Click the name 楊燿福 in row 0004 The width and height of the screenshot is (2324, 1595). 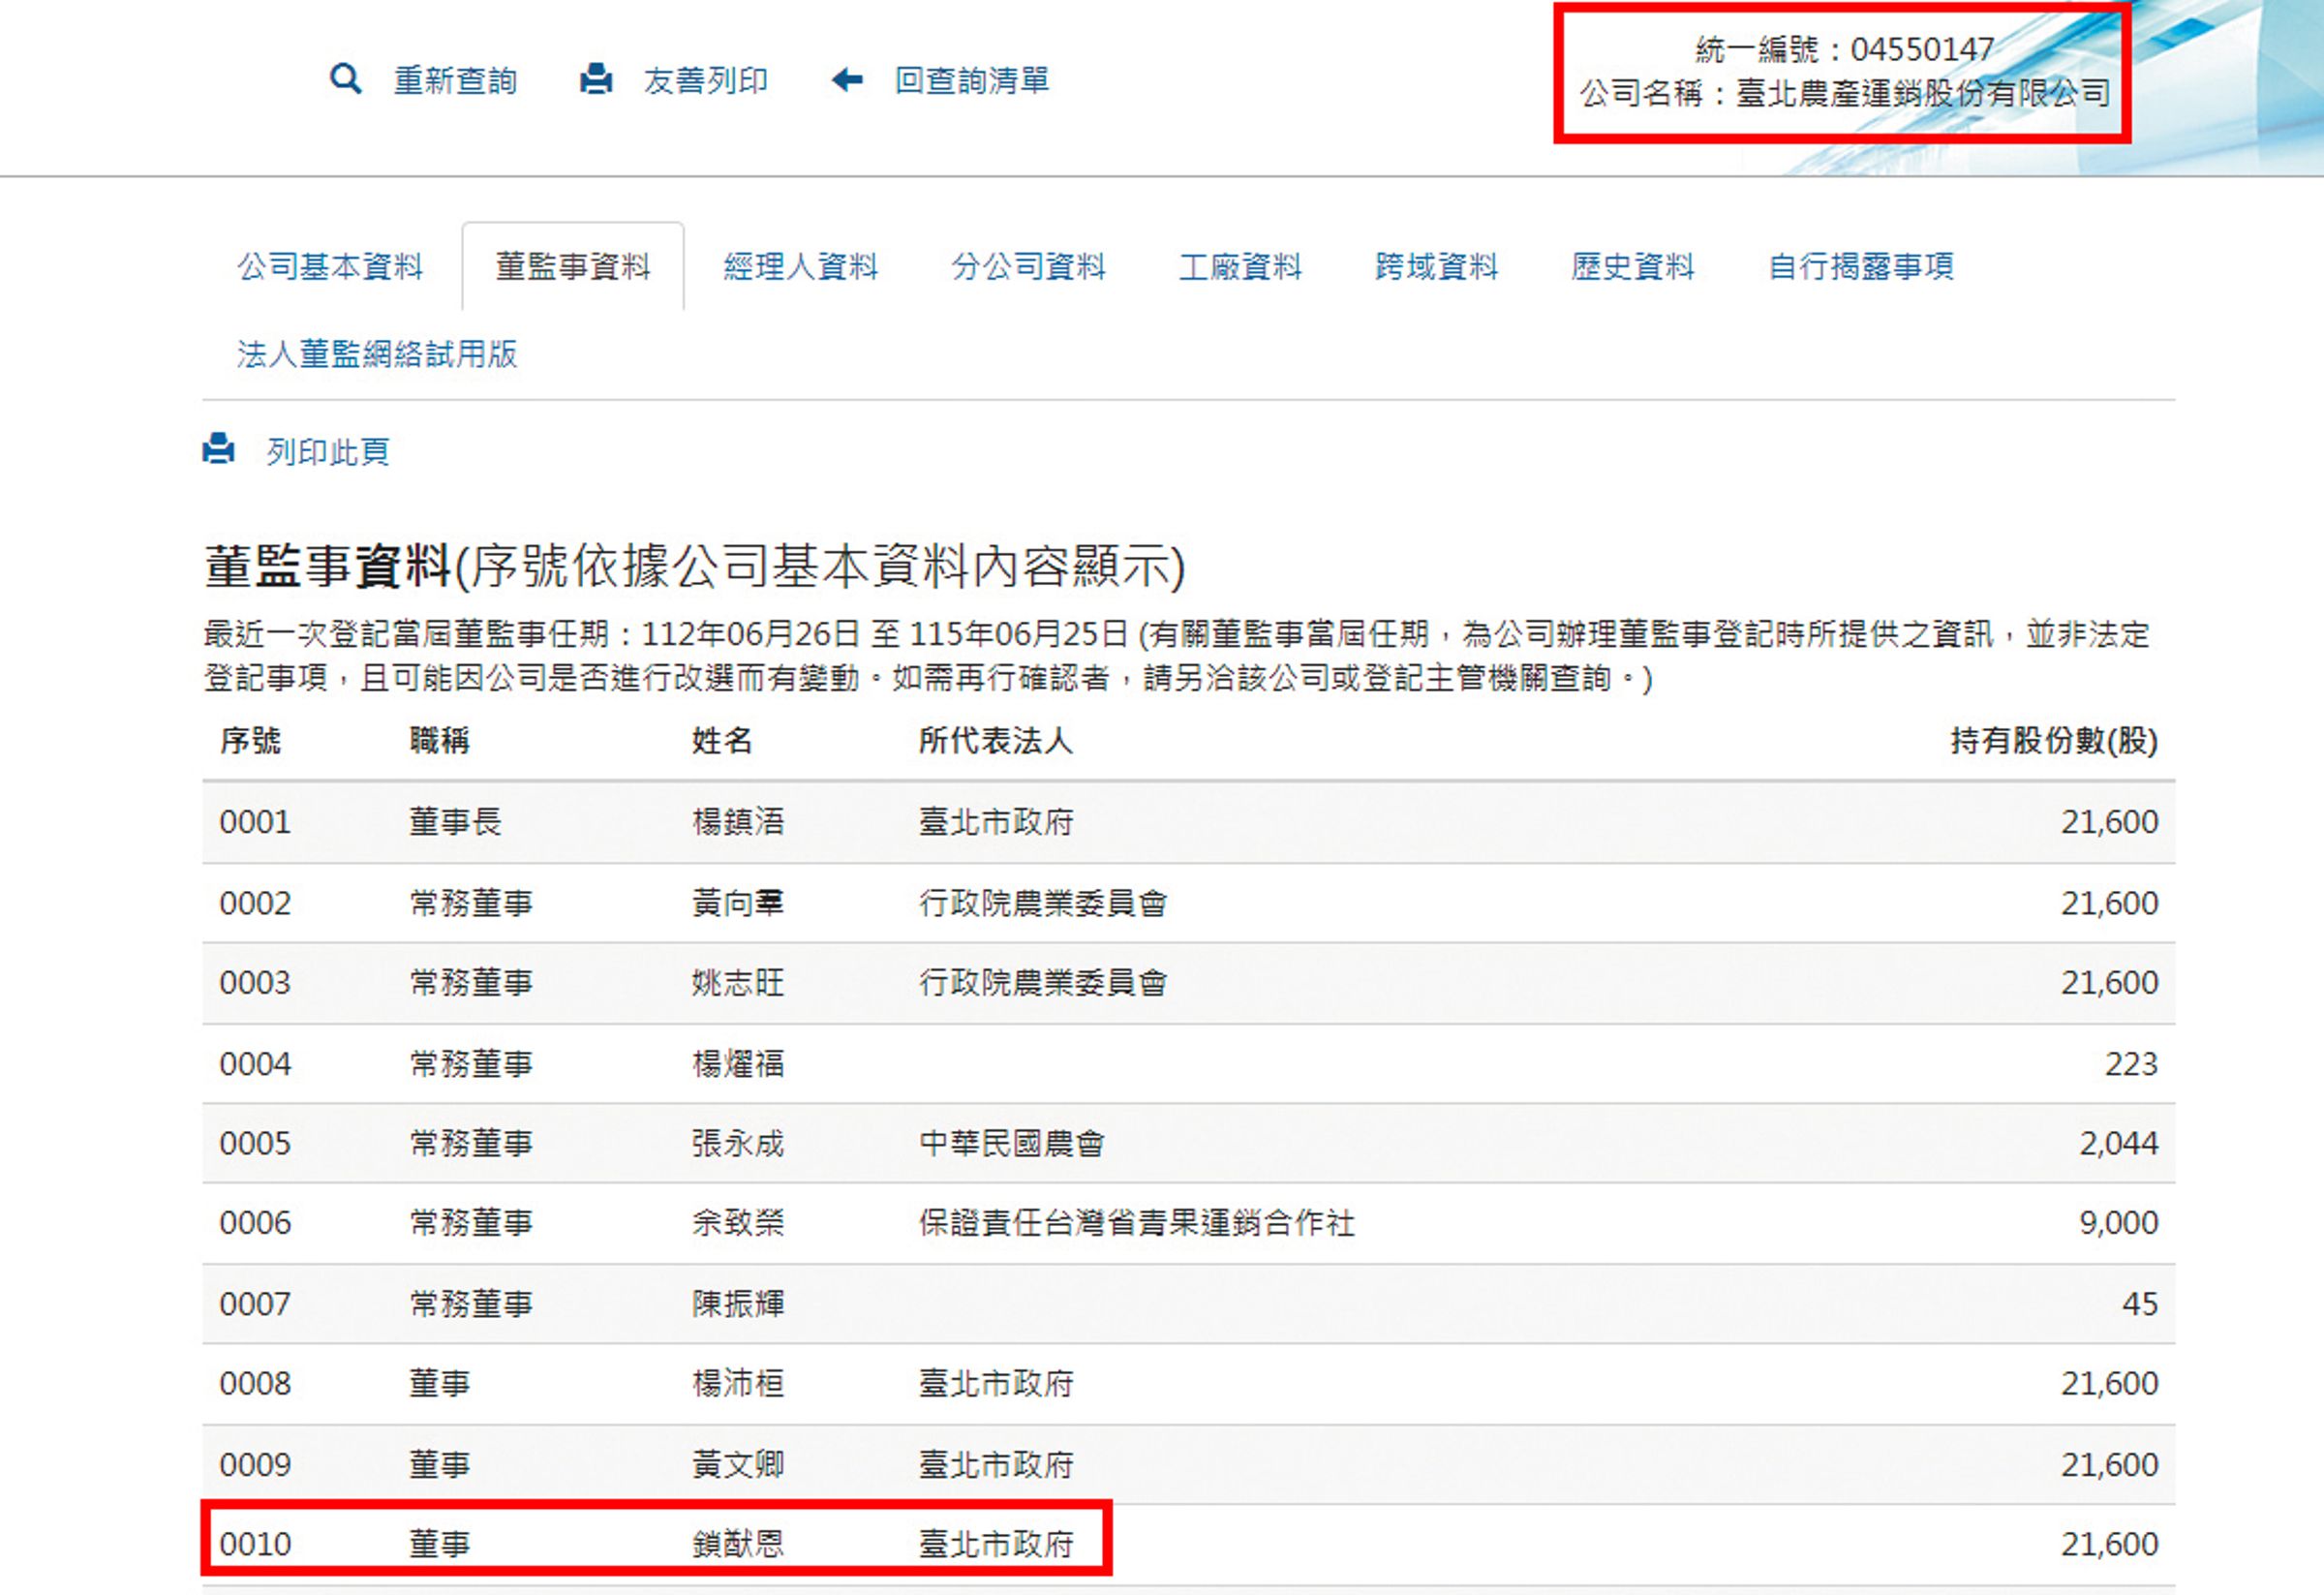pos(738,1064)
